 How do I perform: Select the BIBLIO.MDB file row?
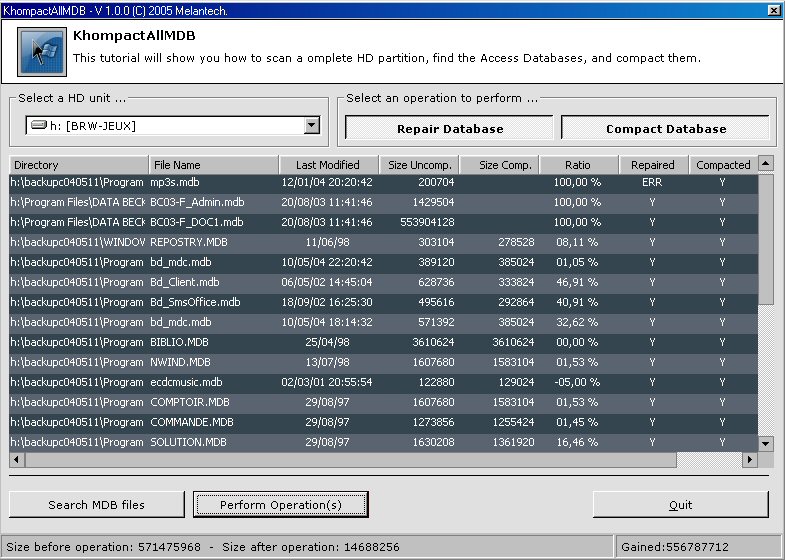(181, 342)
